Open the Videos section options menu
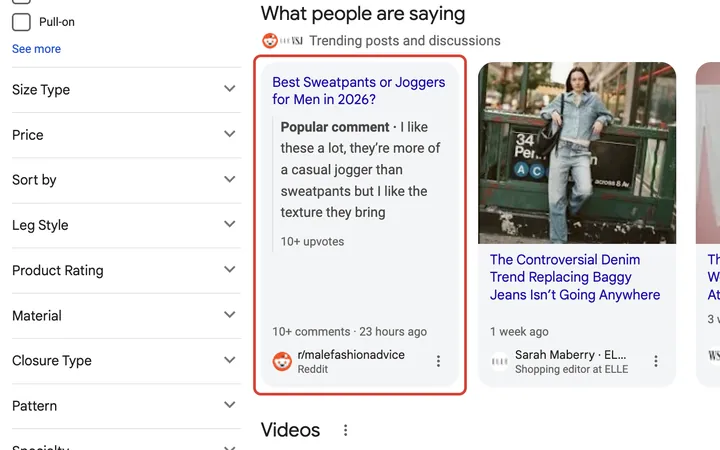Viewport: 720px width, 450px height. pos(345,430)
